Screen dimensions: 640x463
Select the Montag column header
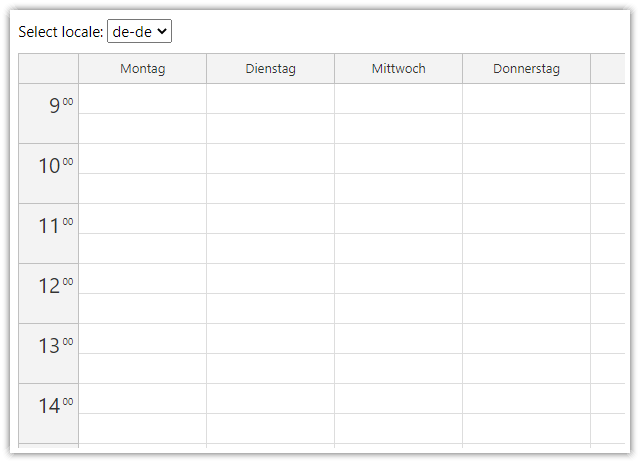coord(142,69)
